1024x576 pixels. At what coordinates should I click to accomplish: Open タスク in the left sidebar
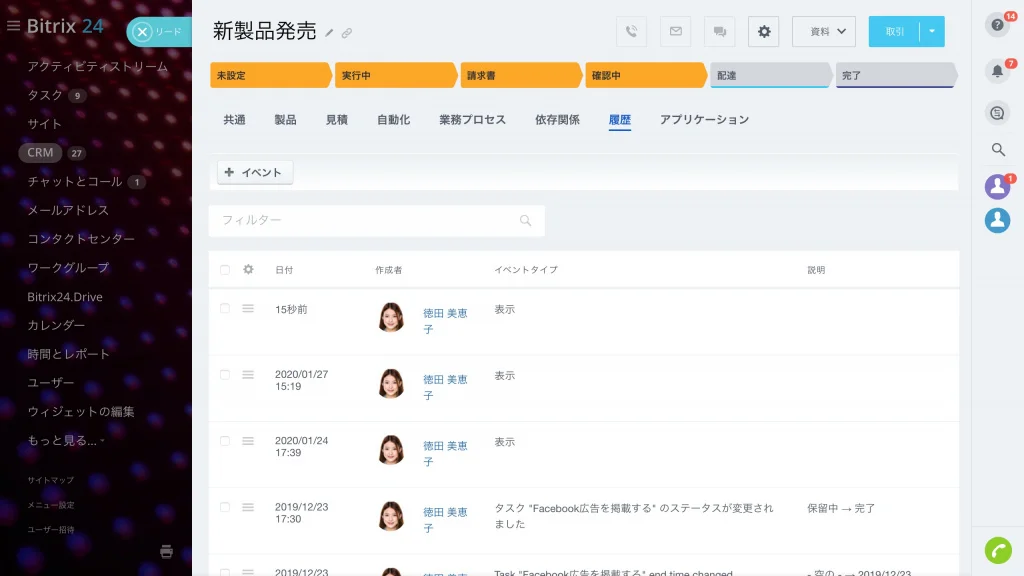(45, 95)
